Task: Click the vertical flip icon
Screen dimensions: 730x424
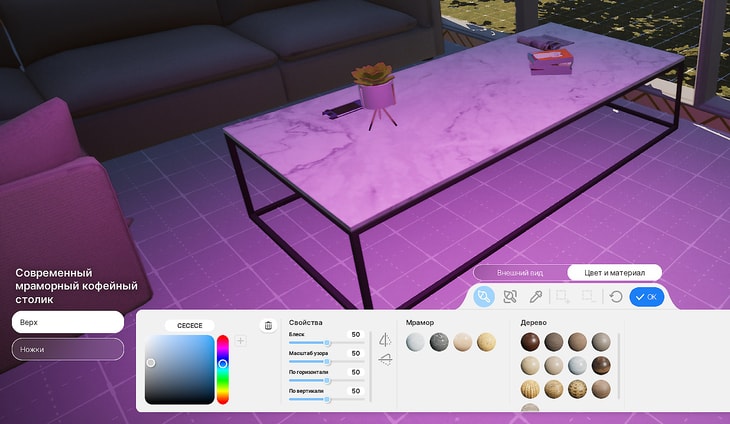Action: click(x=385, y=359)
